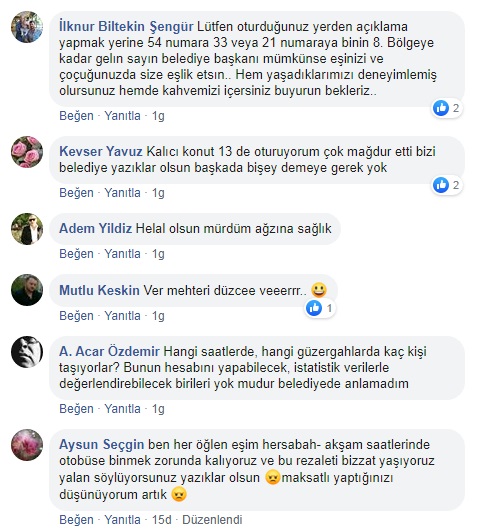Screen dimensions: 477x531
Task: Open Kevser Yavuz's rose profile picture
Action: pos(27,152)
